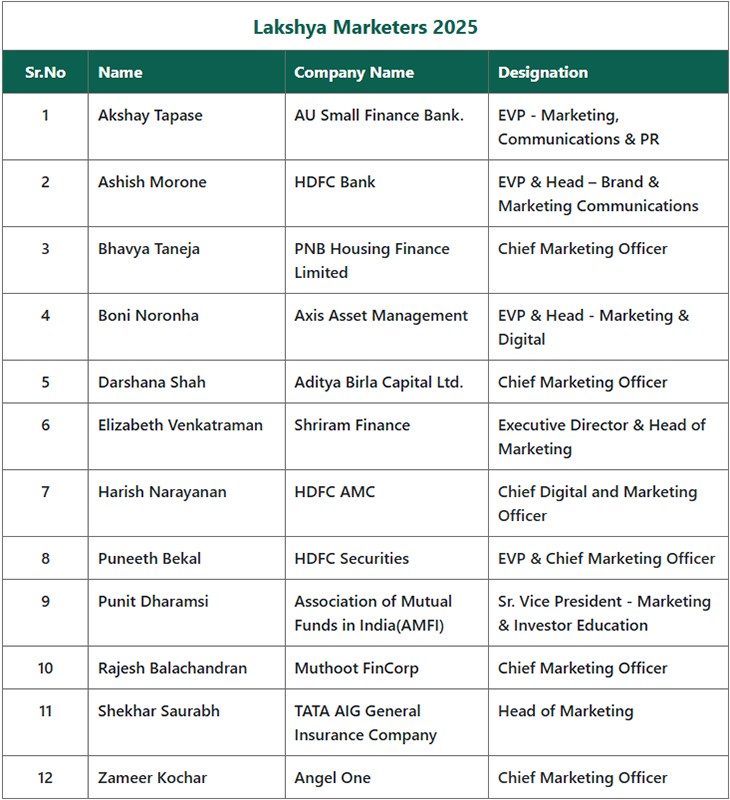Click Head of Marketing designation cell
The image size is (730, 800).
pos(608,722)
